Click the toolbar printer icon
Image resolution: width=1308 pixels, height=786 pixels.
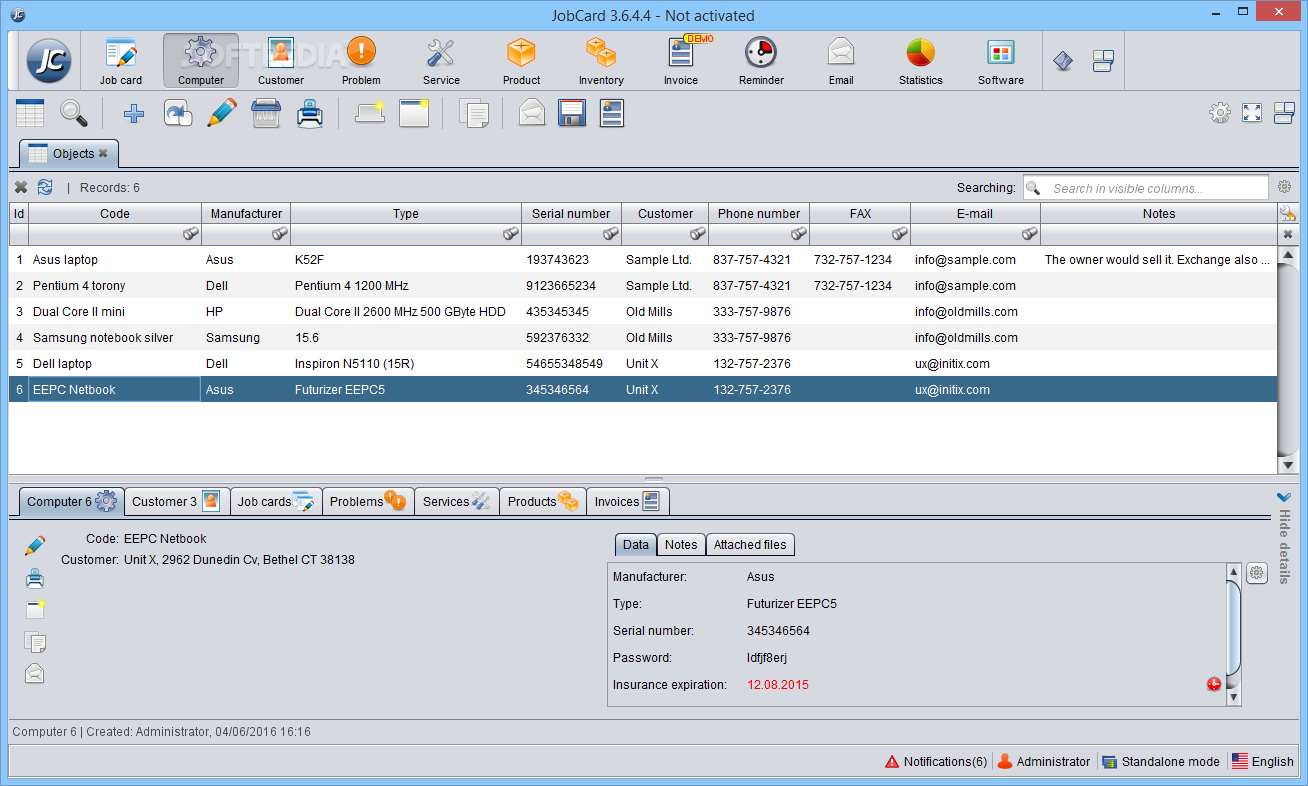click(x=310, y=113)
